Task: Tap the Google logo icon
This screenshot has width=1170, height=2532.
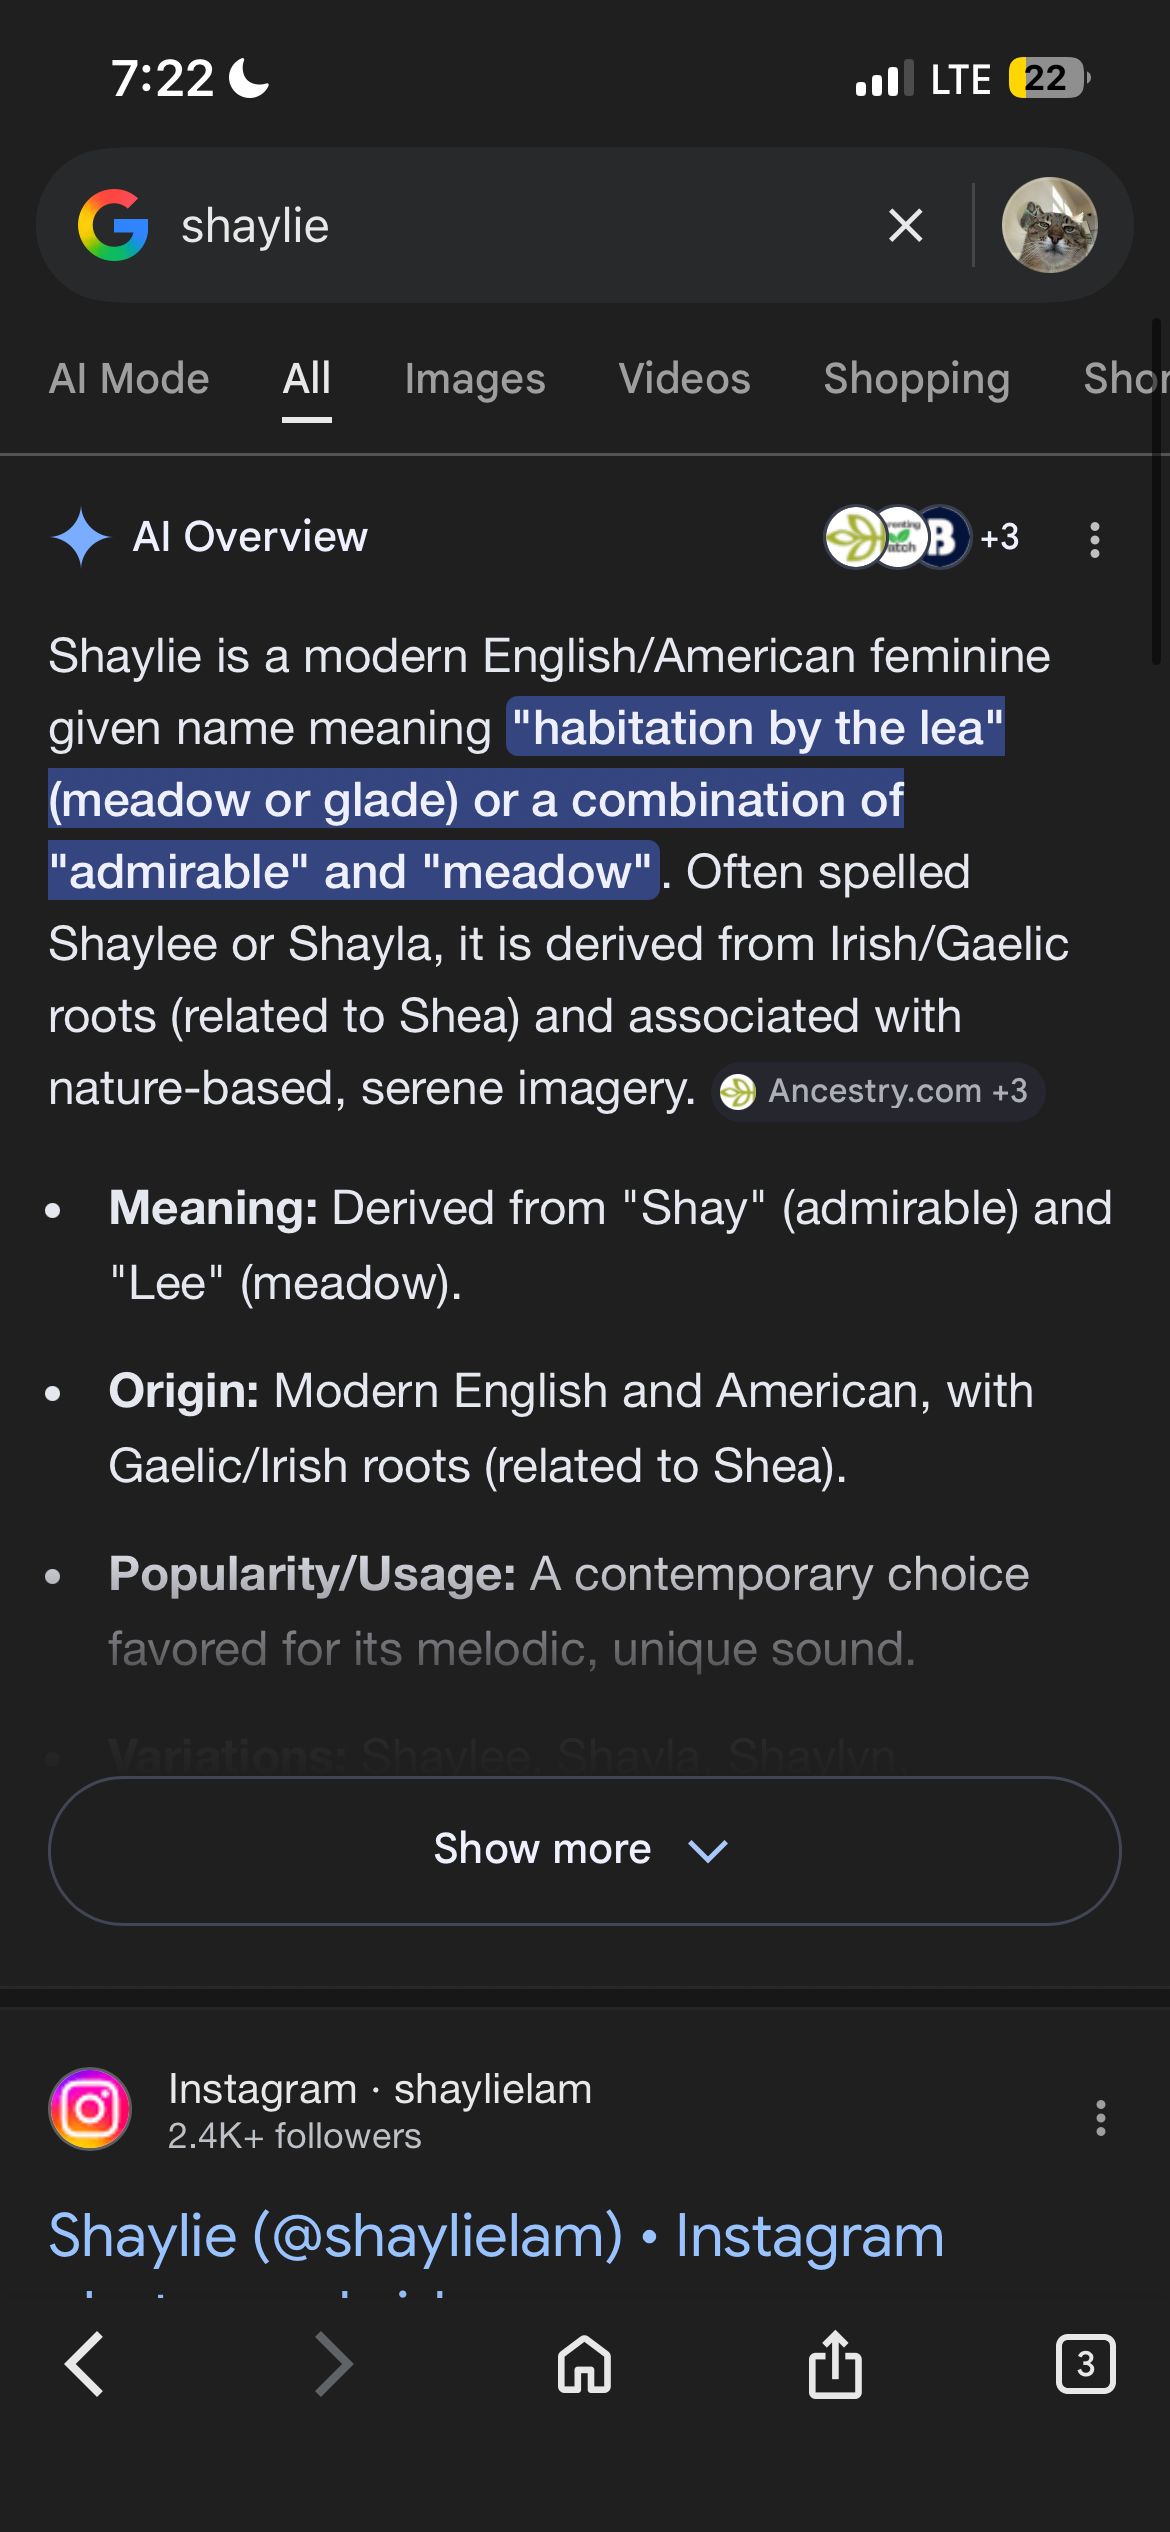Action: click(114, 226)
